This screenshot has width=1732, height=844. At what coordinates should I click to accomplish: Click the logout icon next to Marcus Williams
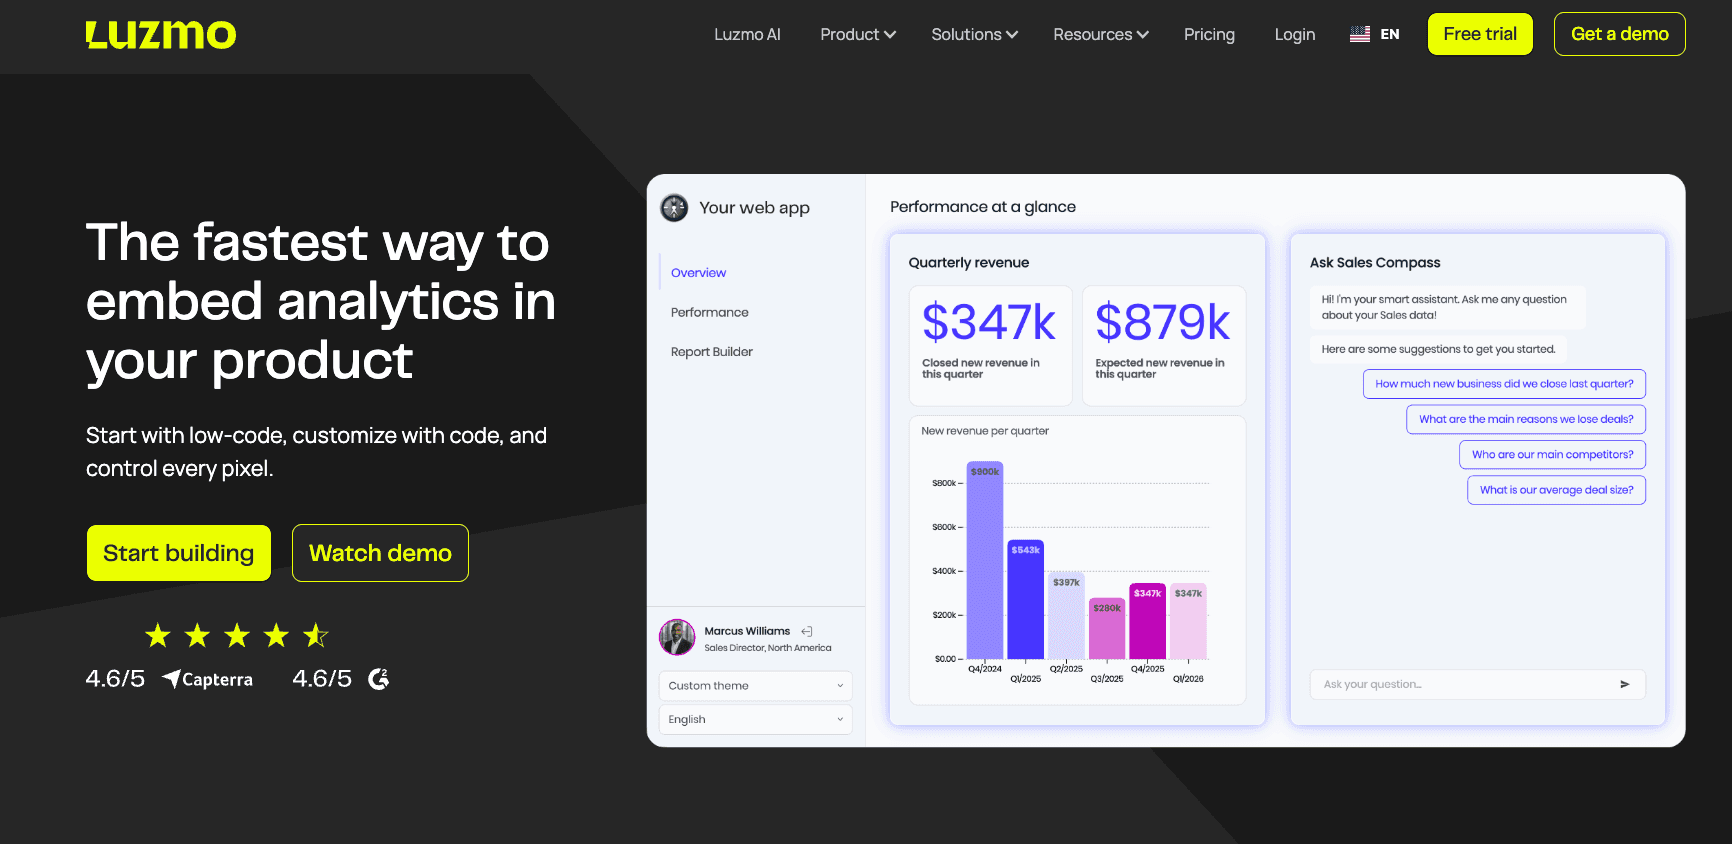click(807, 631)
